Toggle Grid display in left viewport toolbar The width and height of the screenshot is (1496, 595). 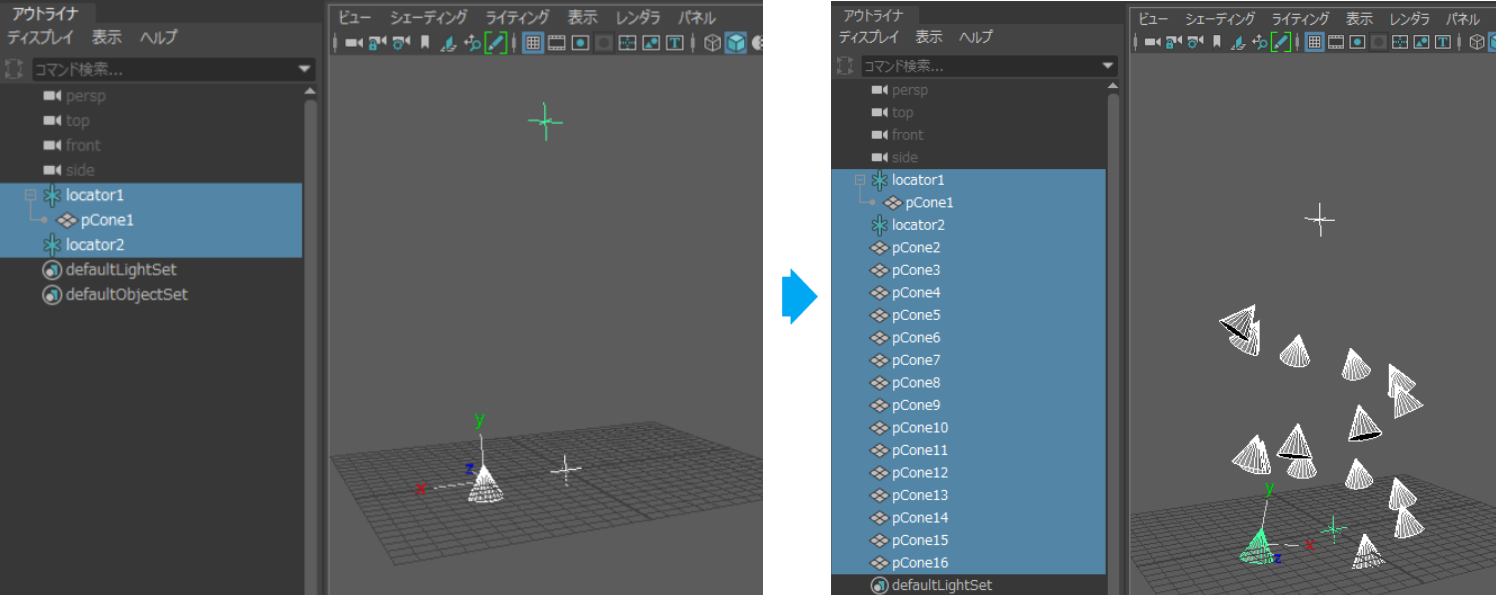click(x=533, y=43)
